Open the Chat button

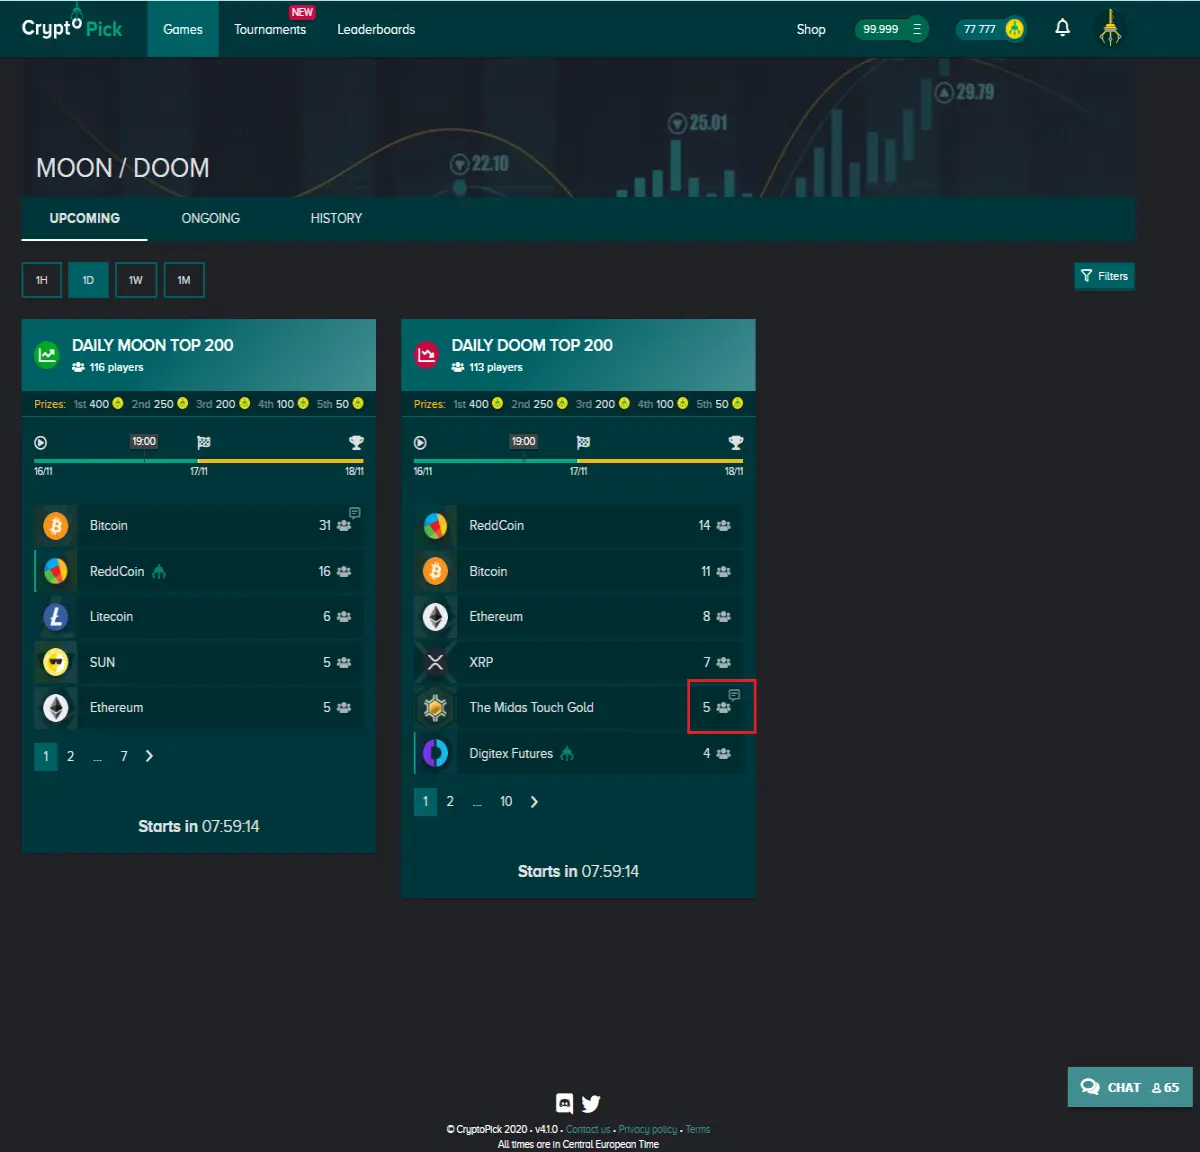pos(1130,1087)
